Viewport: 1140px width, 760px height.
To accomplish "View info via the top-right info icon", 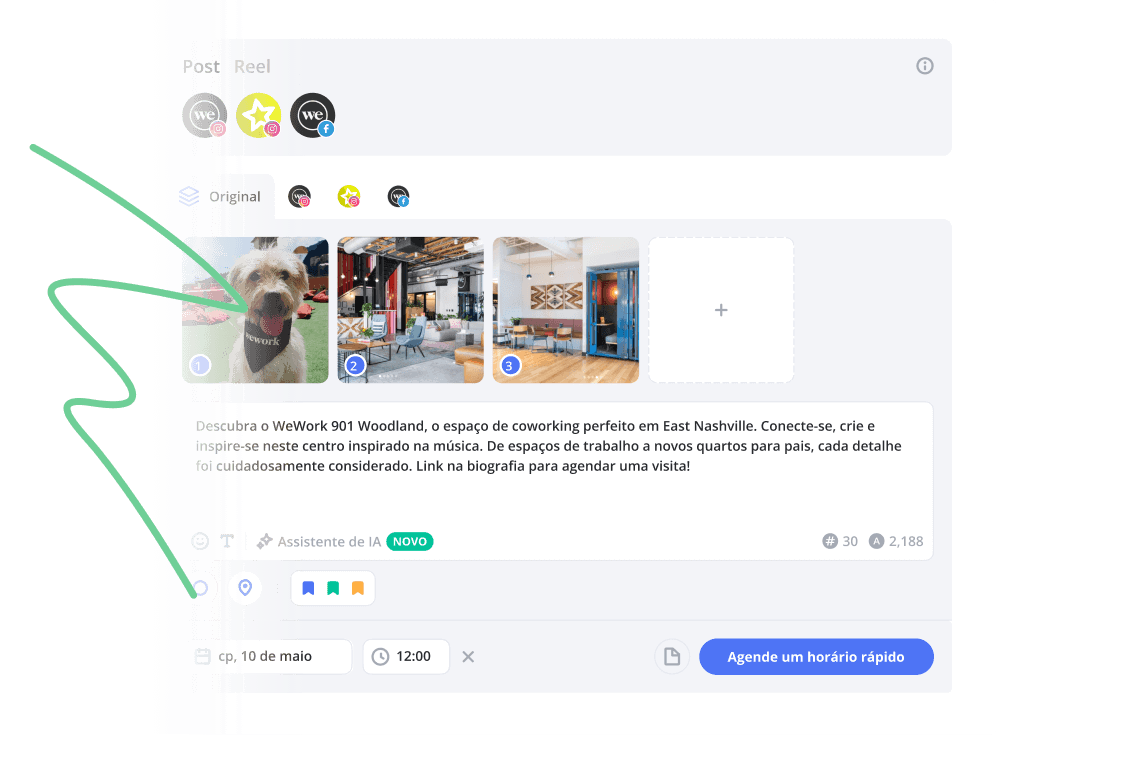I will click(x=924, y=65).
